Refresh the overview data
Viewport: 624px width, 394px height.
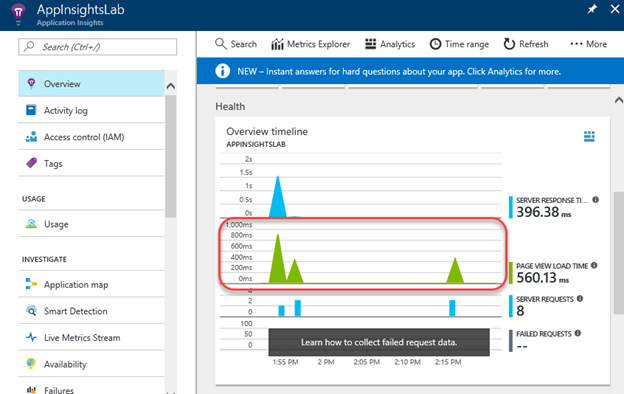(x=526, y=44)
